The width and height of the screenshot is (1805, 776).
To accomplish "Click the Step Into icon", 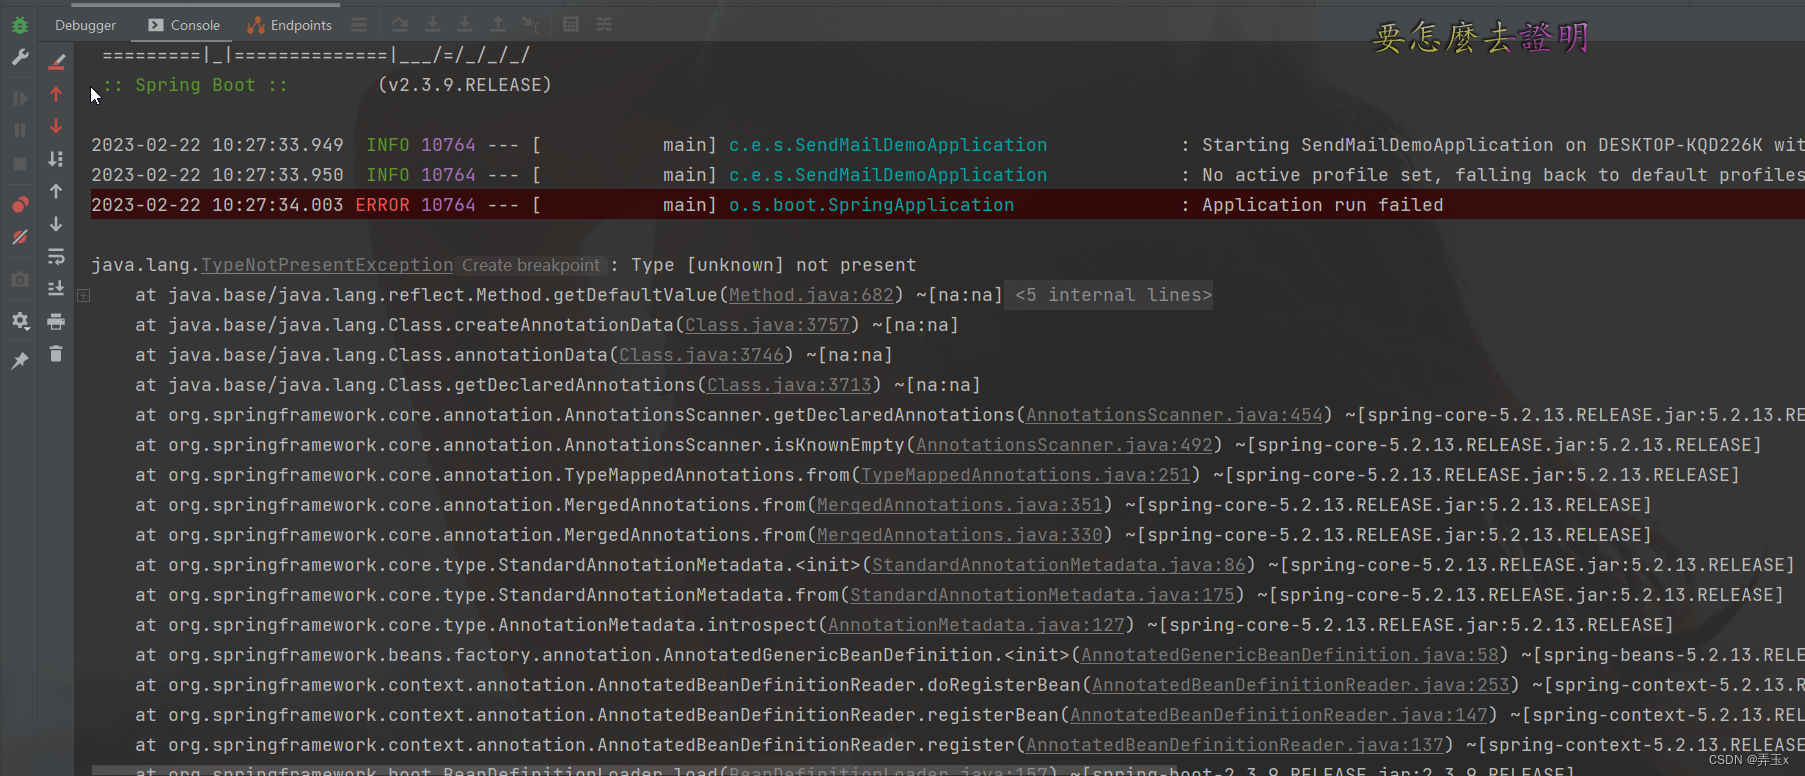I will (x=433, y=24).
